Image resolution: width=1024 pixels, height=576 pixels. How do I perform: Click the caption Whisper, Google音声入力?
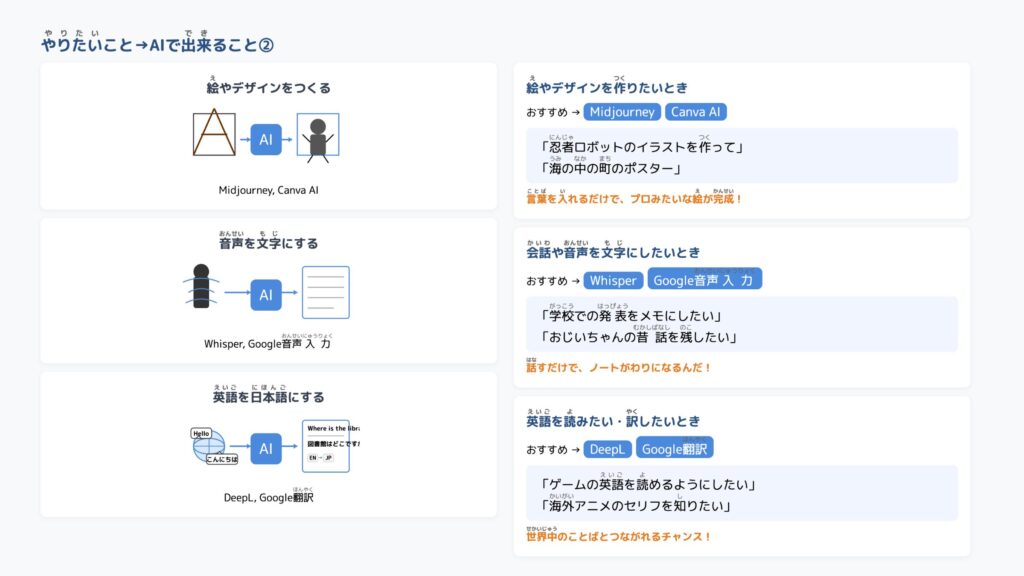[x=268, y=342]
